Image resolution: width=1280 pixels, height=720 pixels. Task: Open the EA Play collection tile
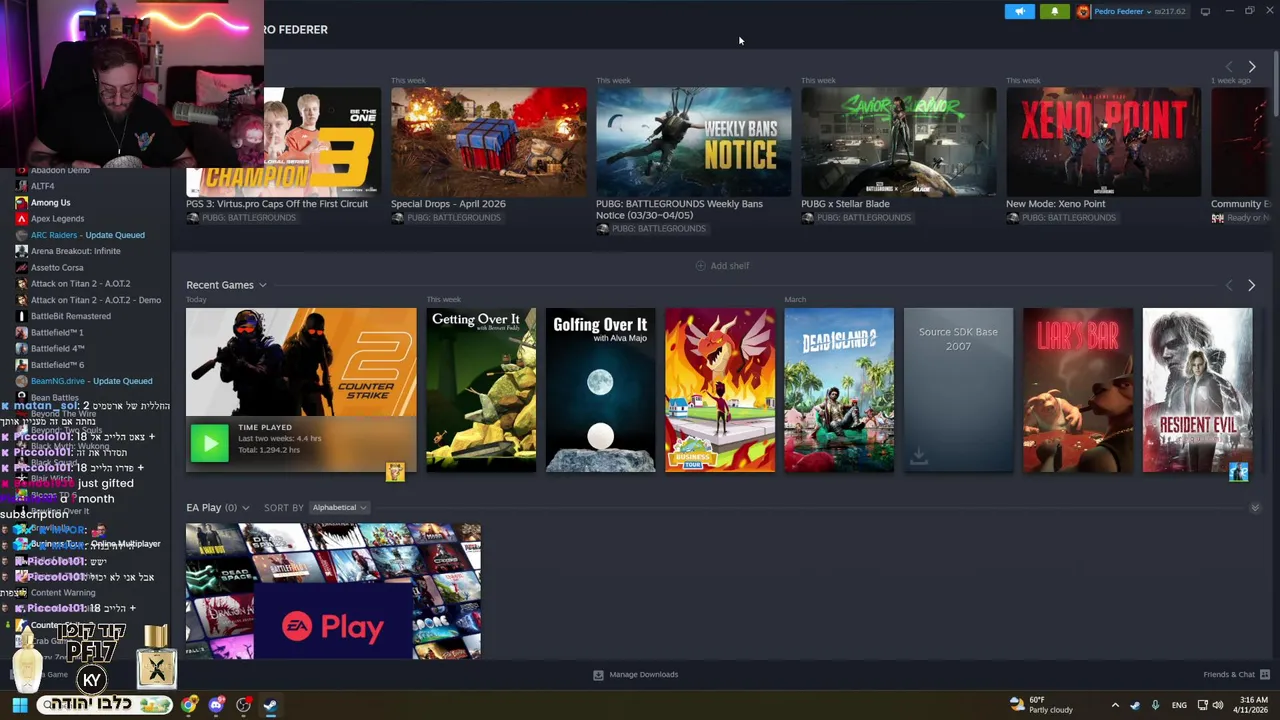pos(333,591)
